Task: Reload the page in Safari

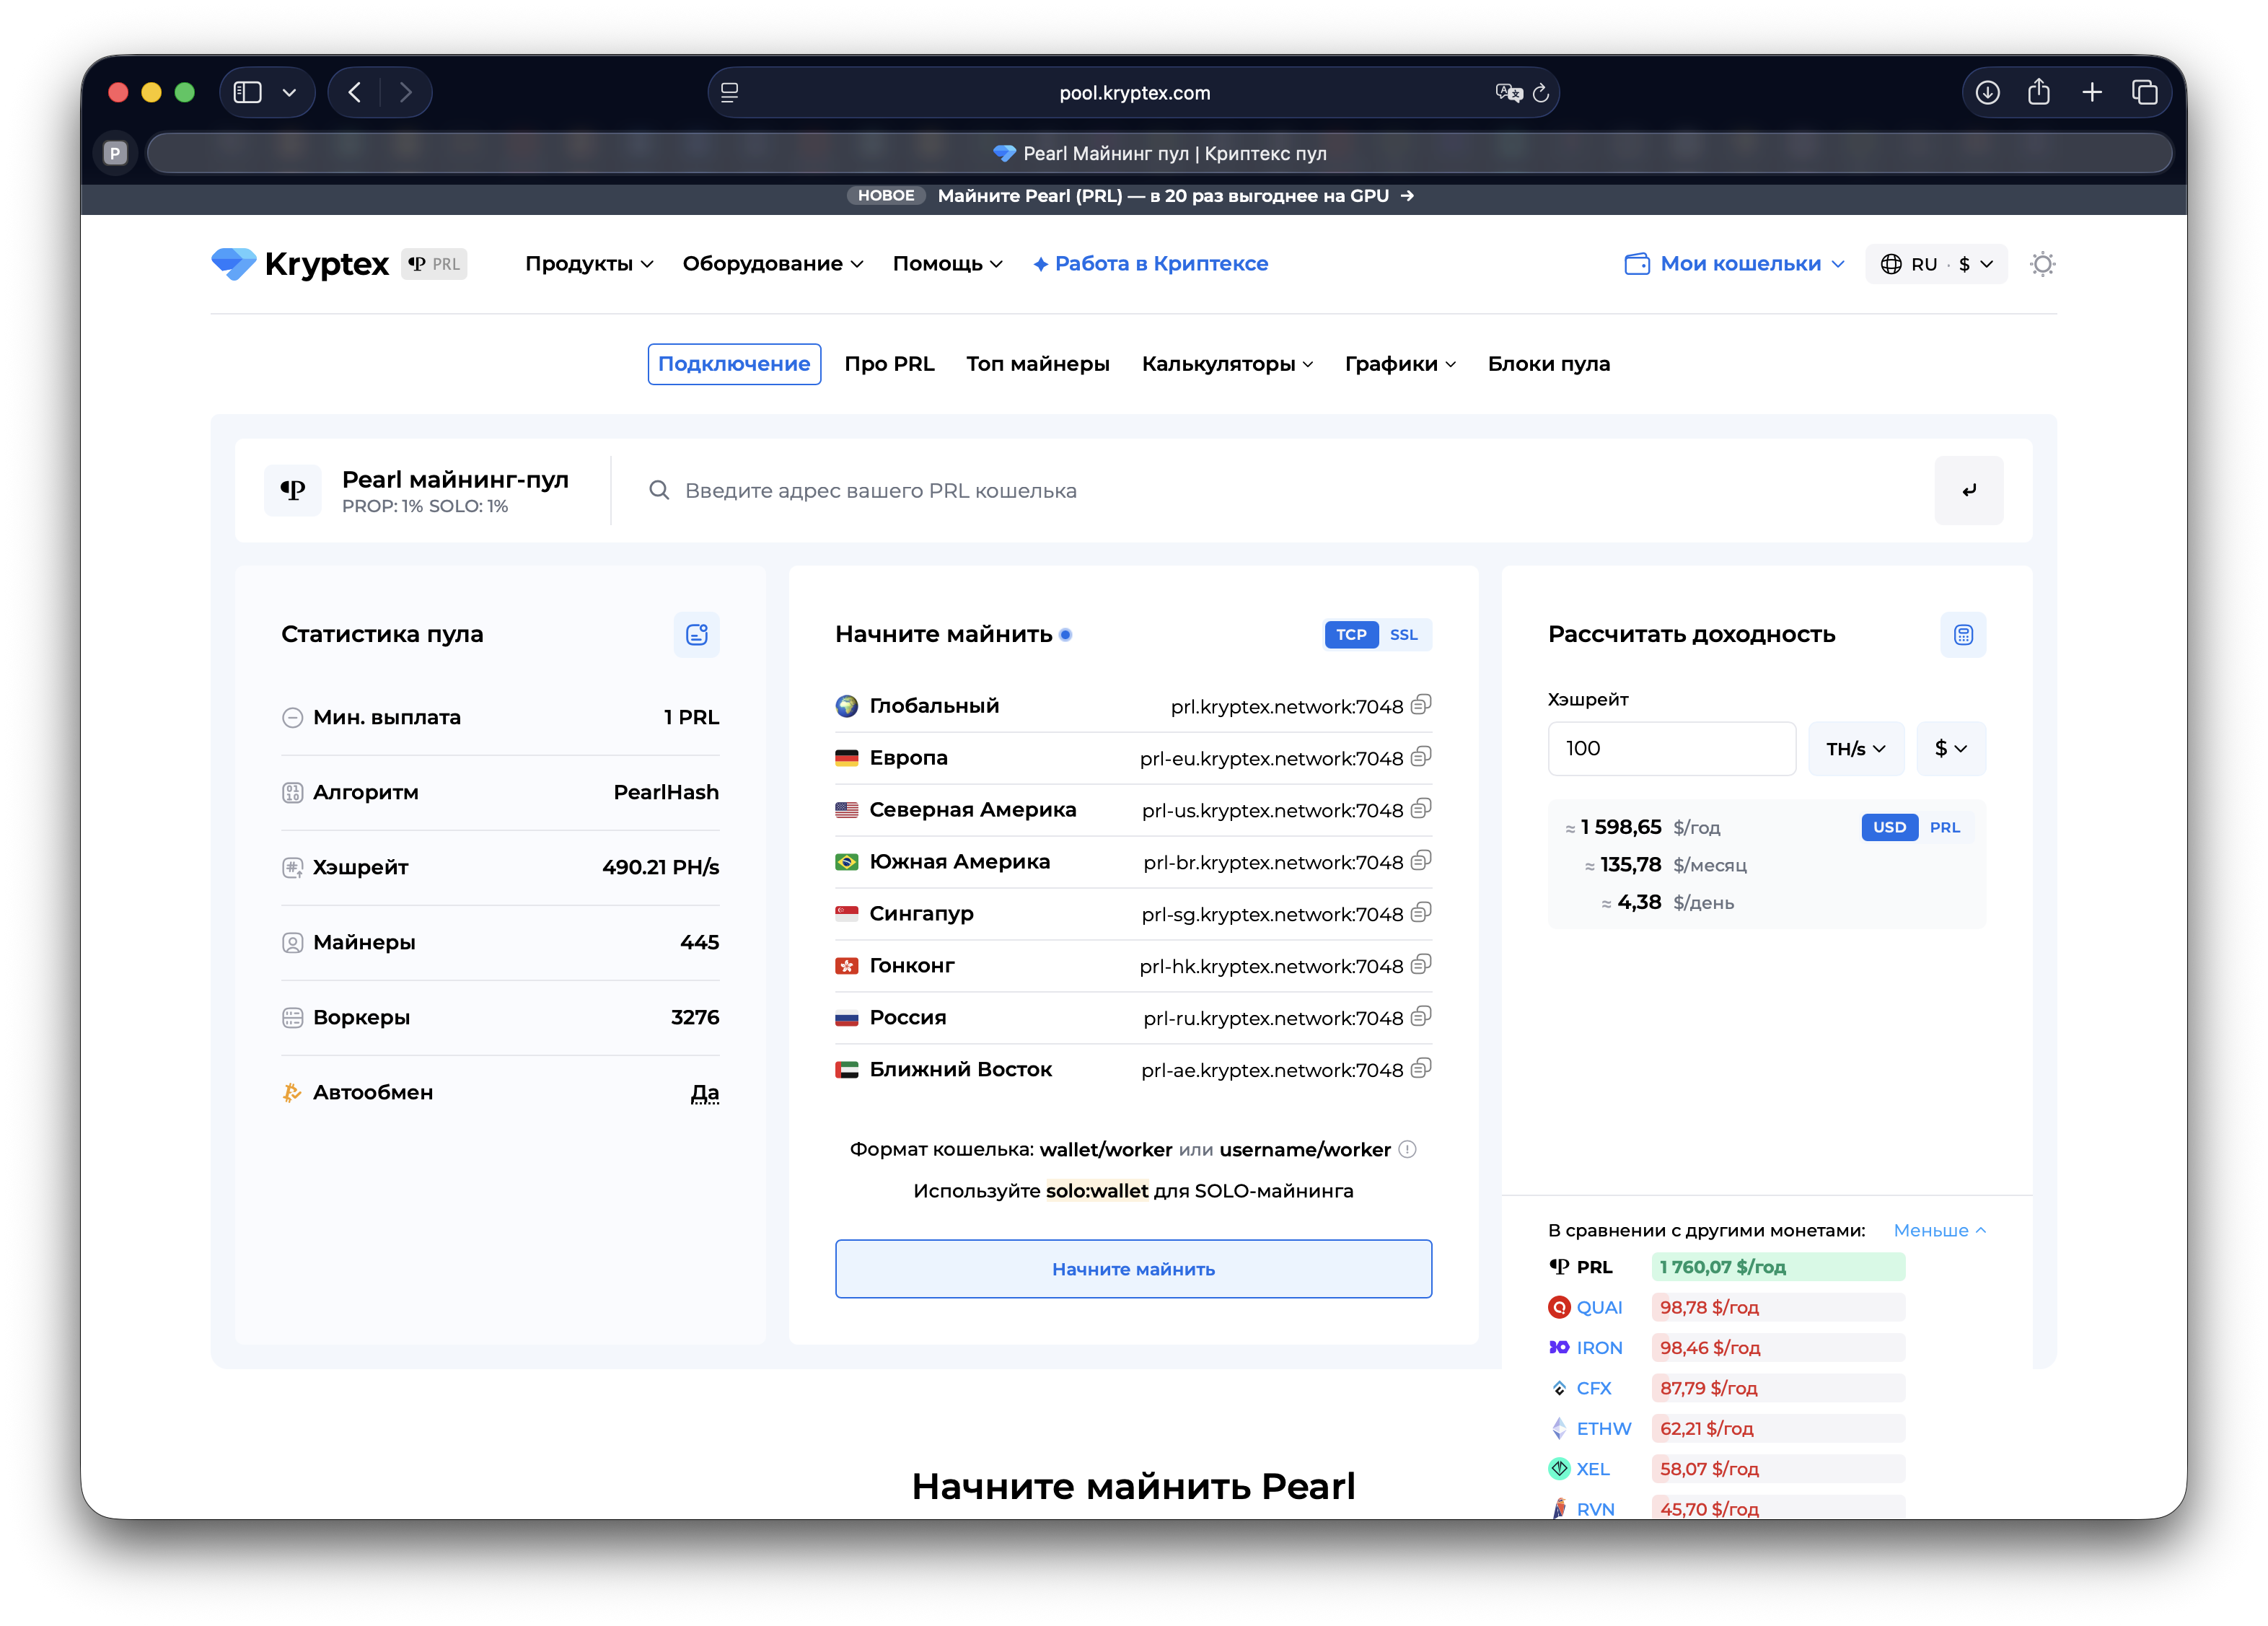Action: pyautogui.click(x=1541, y=93)
